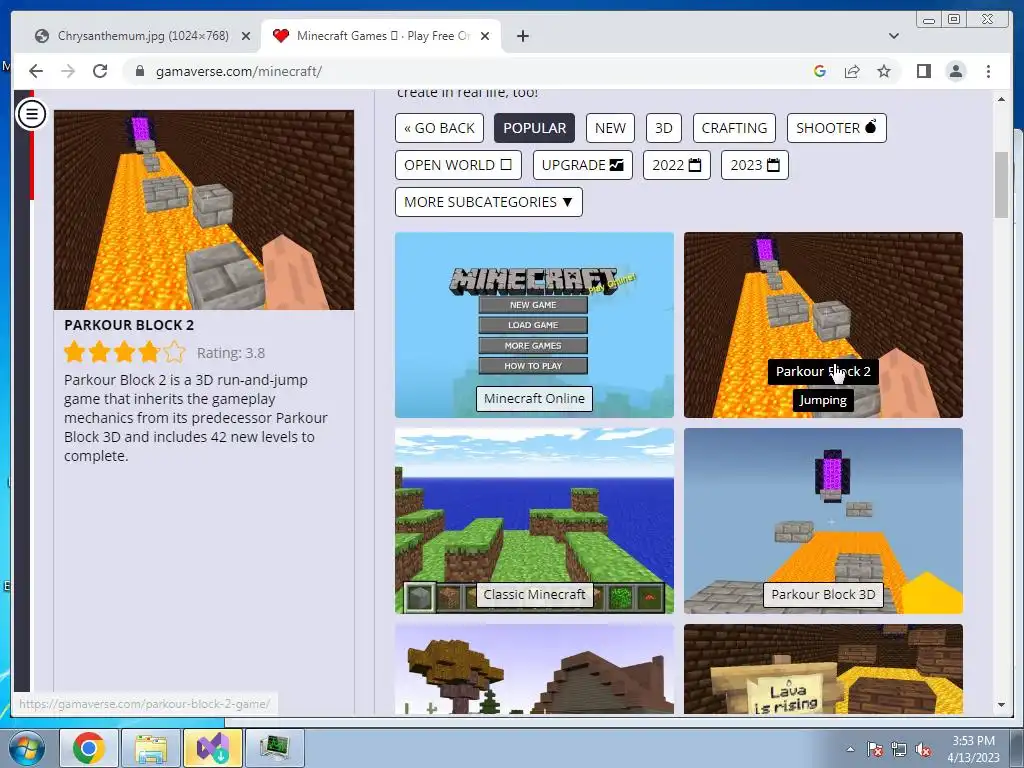Click the star rating row
The width and height of the screenshot is (1024, 768).
point(125,352)
